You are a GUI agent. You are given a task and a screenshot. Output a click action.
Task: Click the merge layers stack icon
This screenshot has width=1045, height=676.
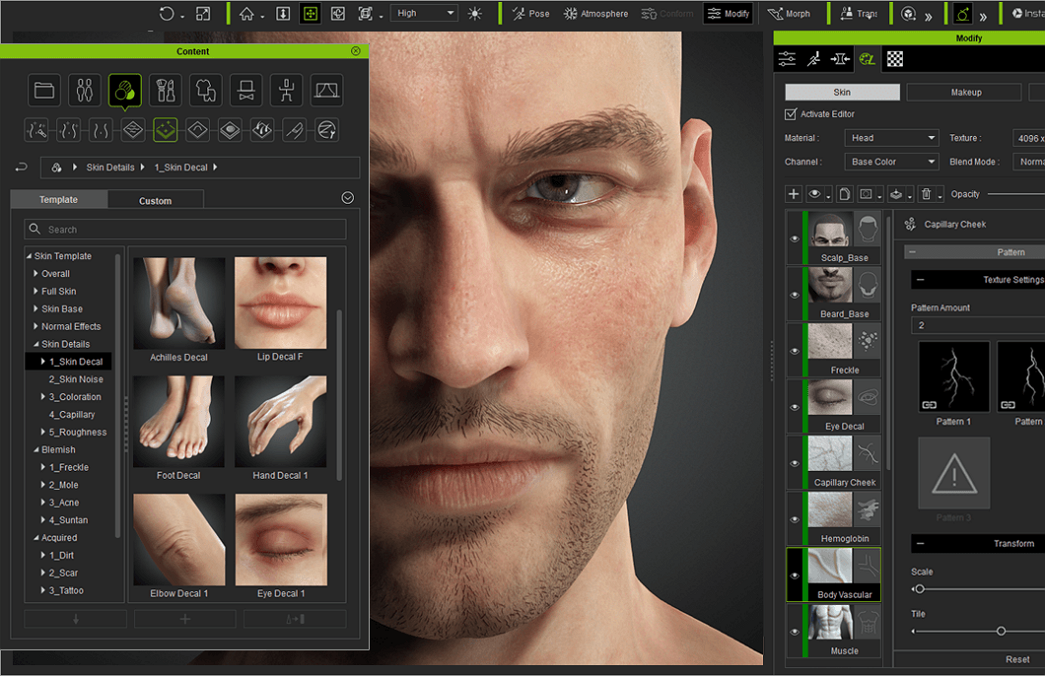coord(896,194)
